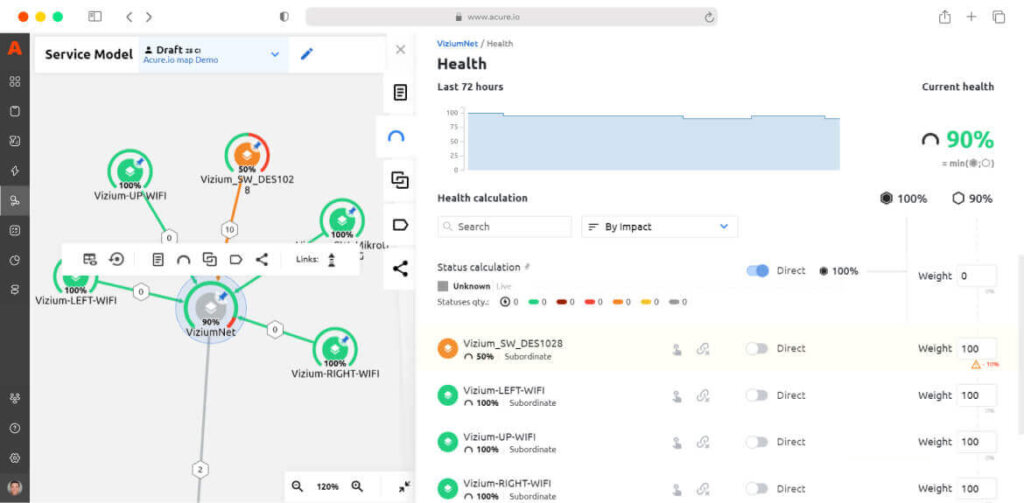1024x503 pixels.
Task: Go back with the browser back arrow
Action: click(129, 17)
